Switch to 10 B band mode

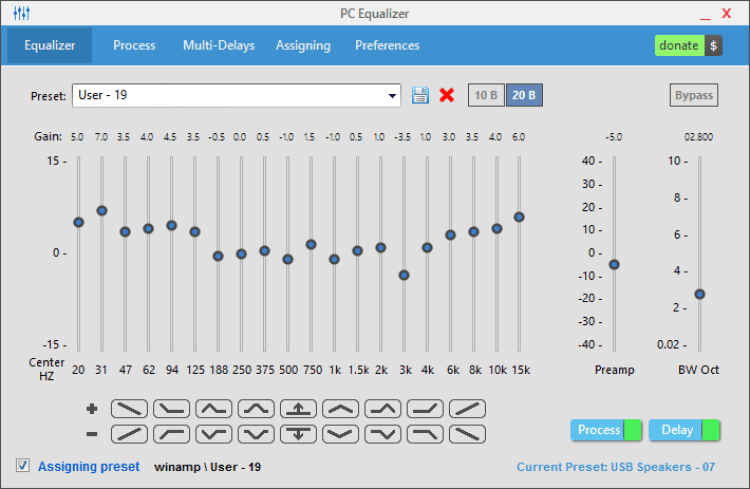(x=486, y=95)
